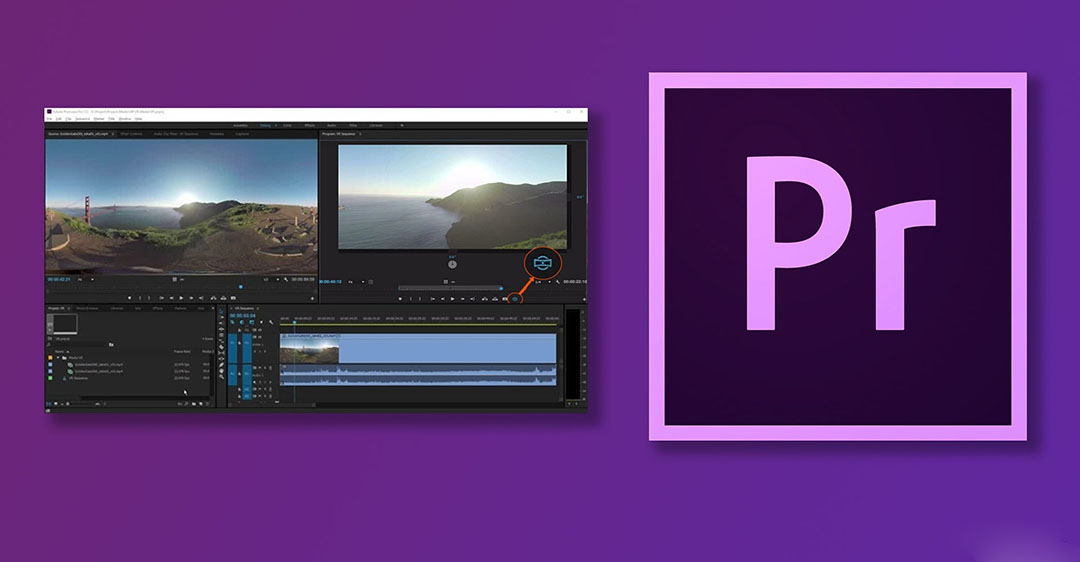The width and height of the screenshot is (1080, 562).
Task: Switch to the Audio workspace
Action: coord(331,125)
